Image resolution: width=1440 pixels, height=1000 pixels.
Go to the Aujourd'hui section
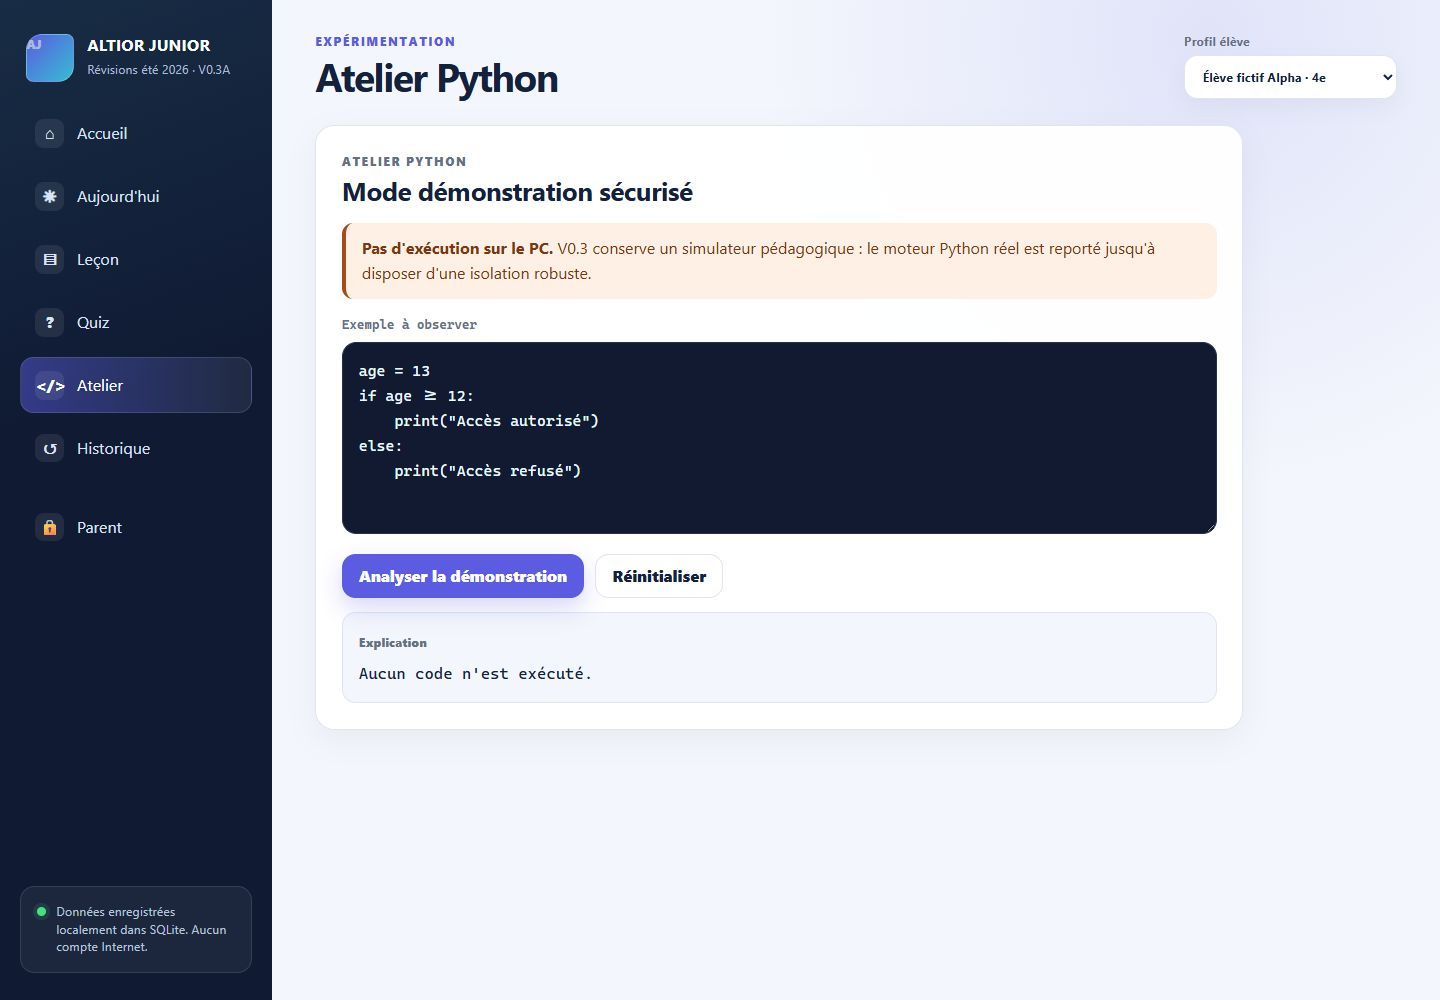pos(136,197)
